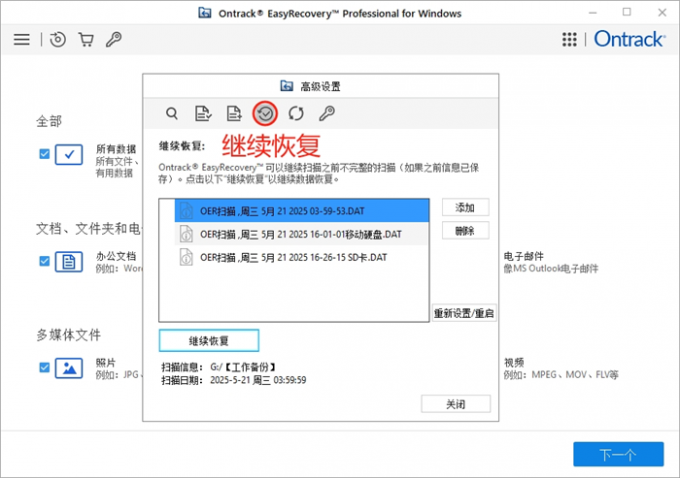Click the 重新设置/重启 button
Image resolution: width=680 pixels, height=478 pixels.
pos(464,313)
